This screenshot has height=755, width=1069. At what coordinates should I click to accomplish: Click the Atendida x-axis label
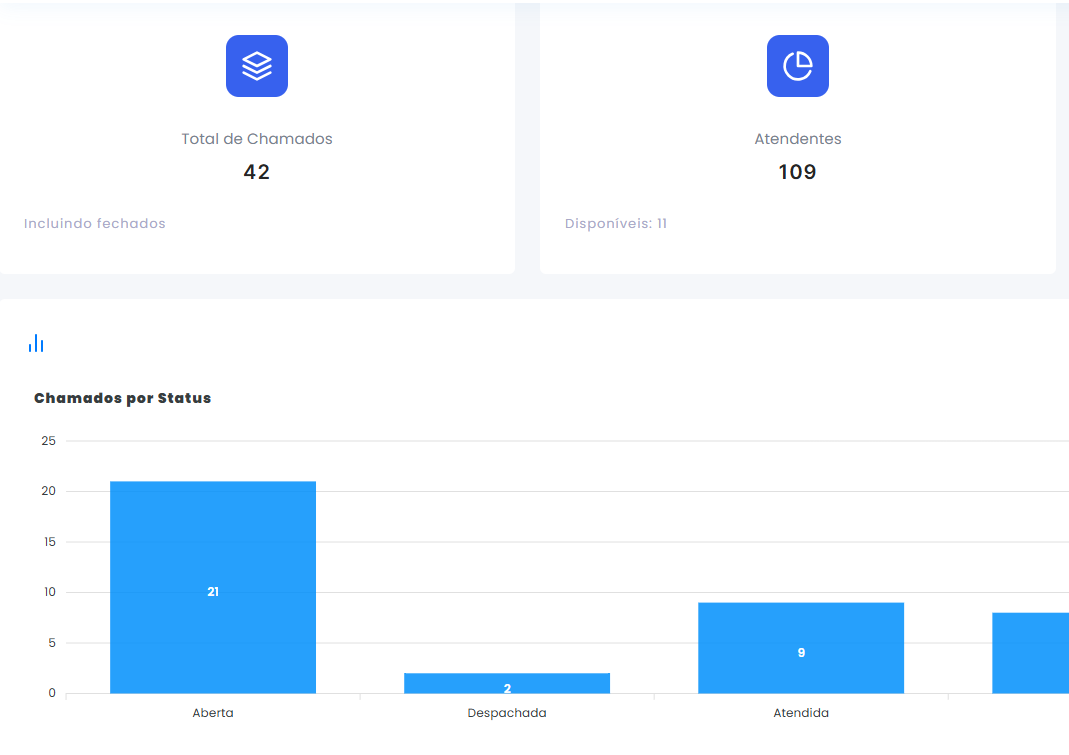point(801,713)
